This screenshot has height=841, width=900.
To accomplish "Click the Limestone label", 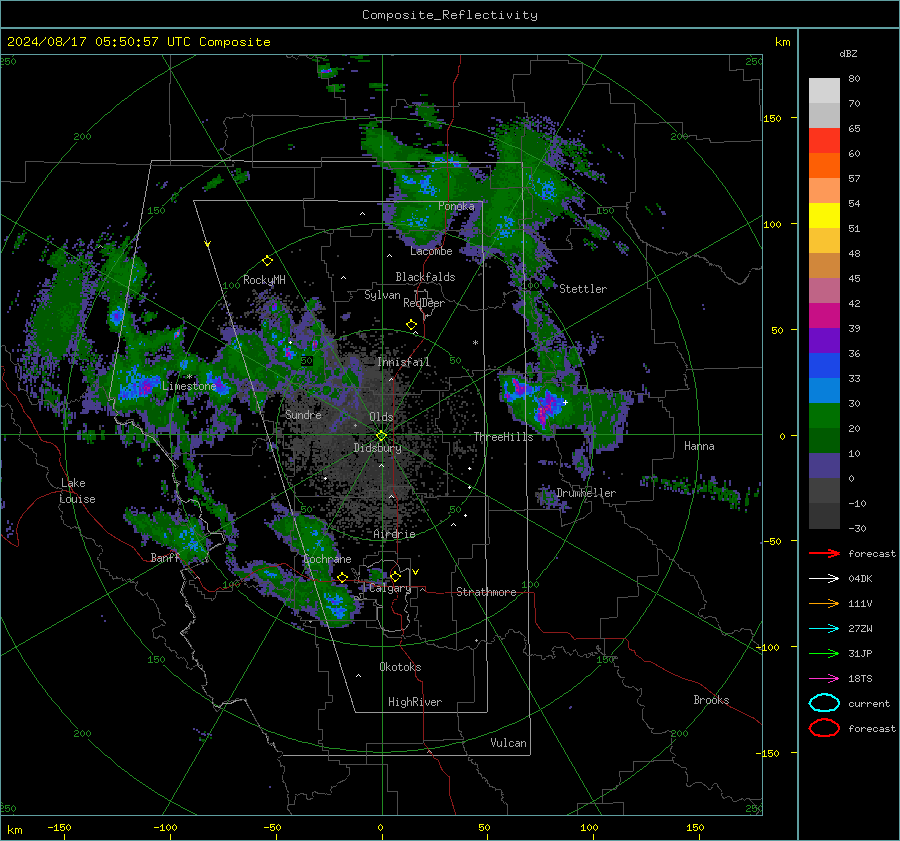I will click(189, 386).
